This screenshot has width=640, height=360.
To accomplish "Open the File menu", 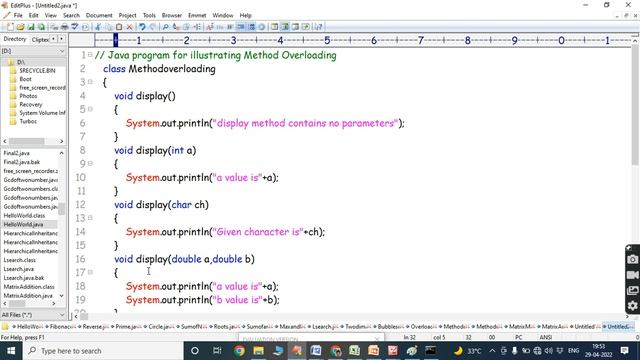I will click(18, 15).
